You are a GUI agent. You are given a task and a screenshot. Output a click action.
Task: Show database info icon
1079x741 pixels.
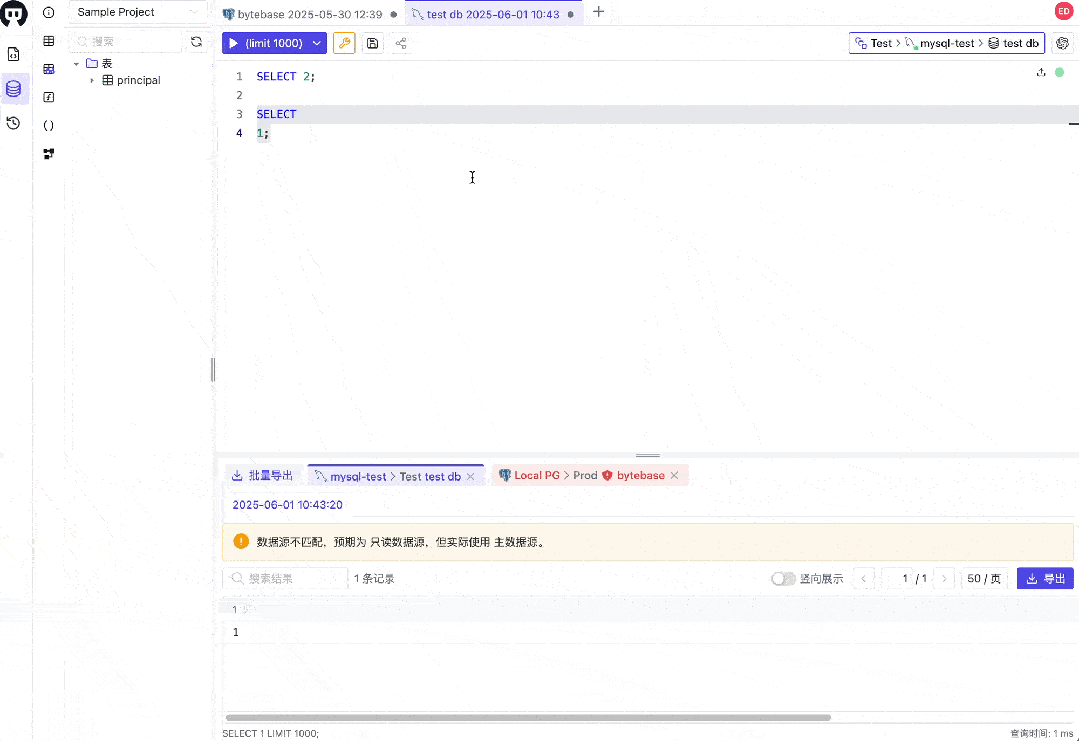coord(48,12)
